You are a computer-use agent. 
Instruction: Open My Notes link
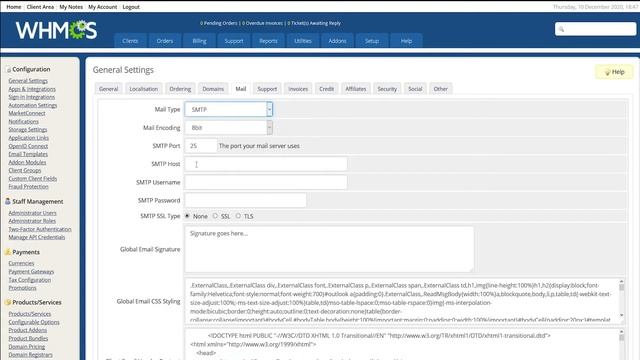[x=71, y=7]
